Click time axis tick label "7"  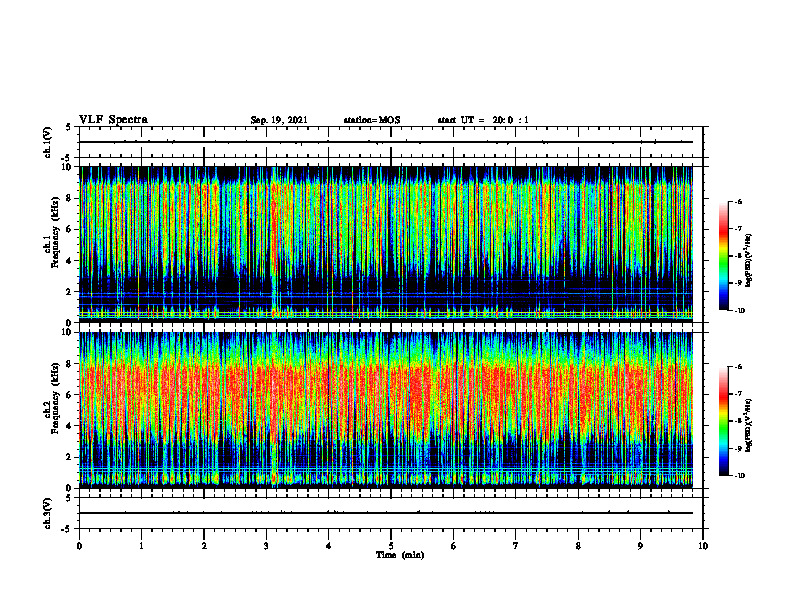click(x=516, y=546)
